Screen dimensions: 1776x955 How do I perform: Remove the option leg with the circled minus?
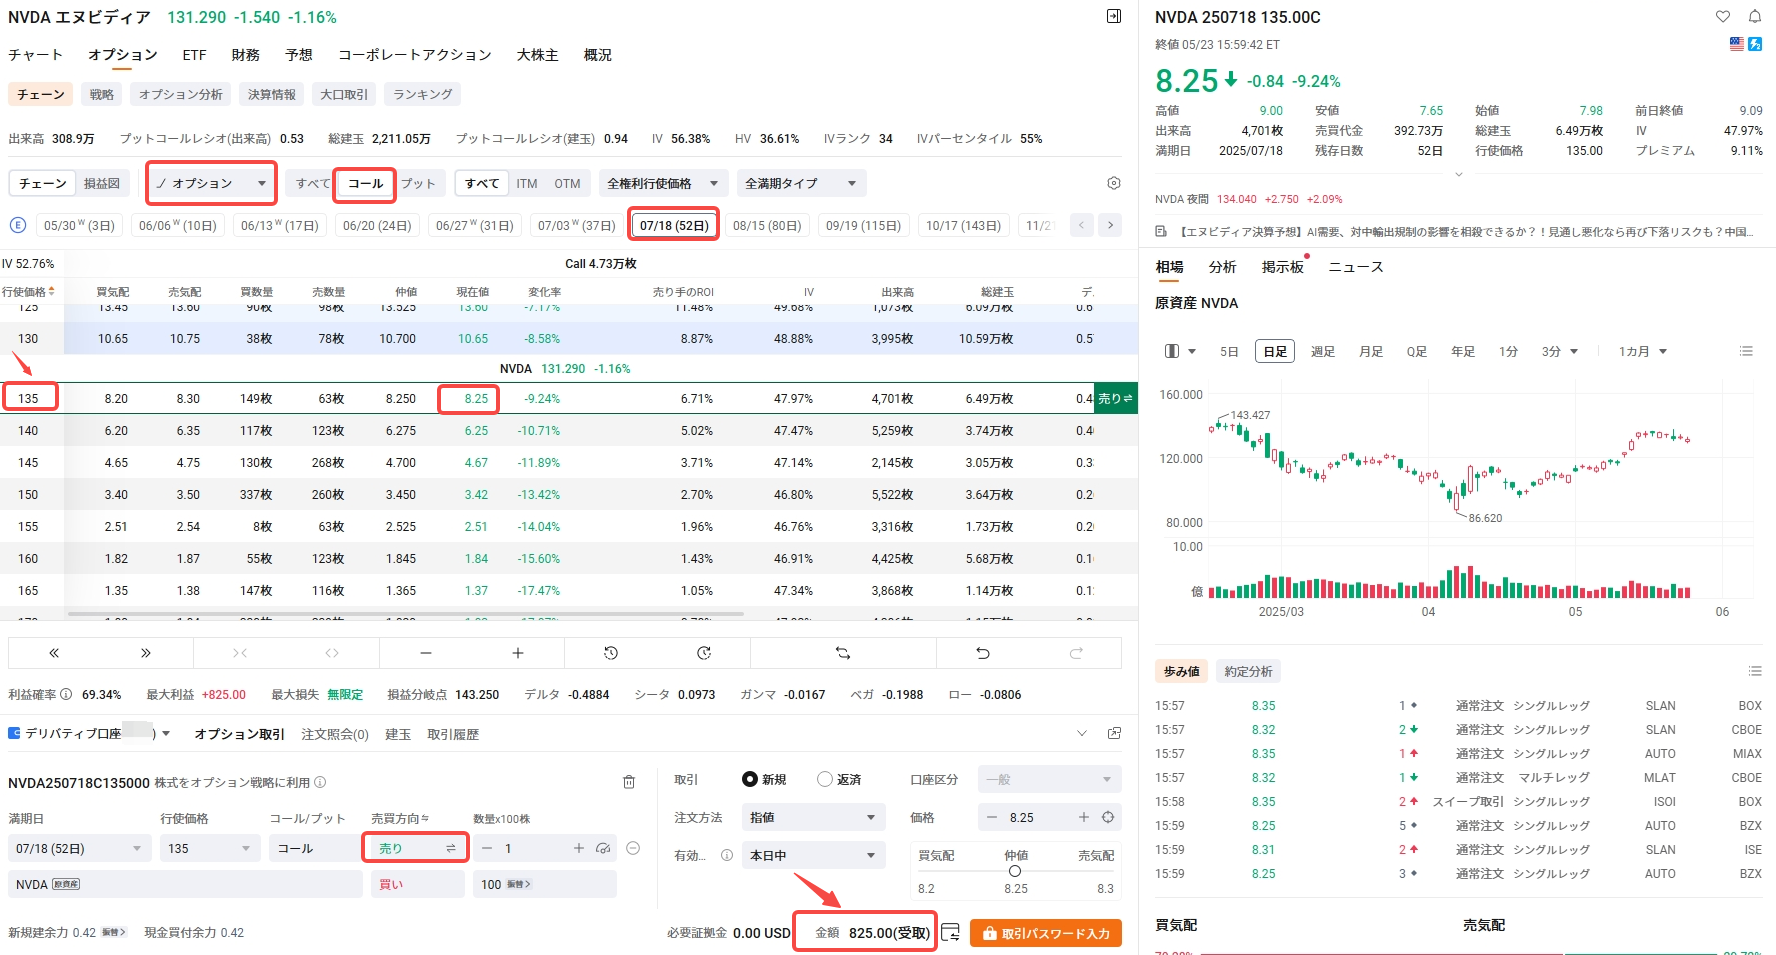point(633,848)
